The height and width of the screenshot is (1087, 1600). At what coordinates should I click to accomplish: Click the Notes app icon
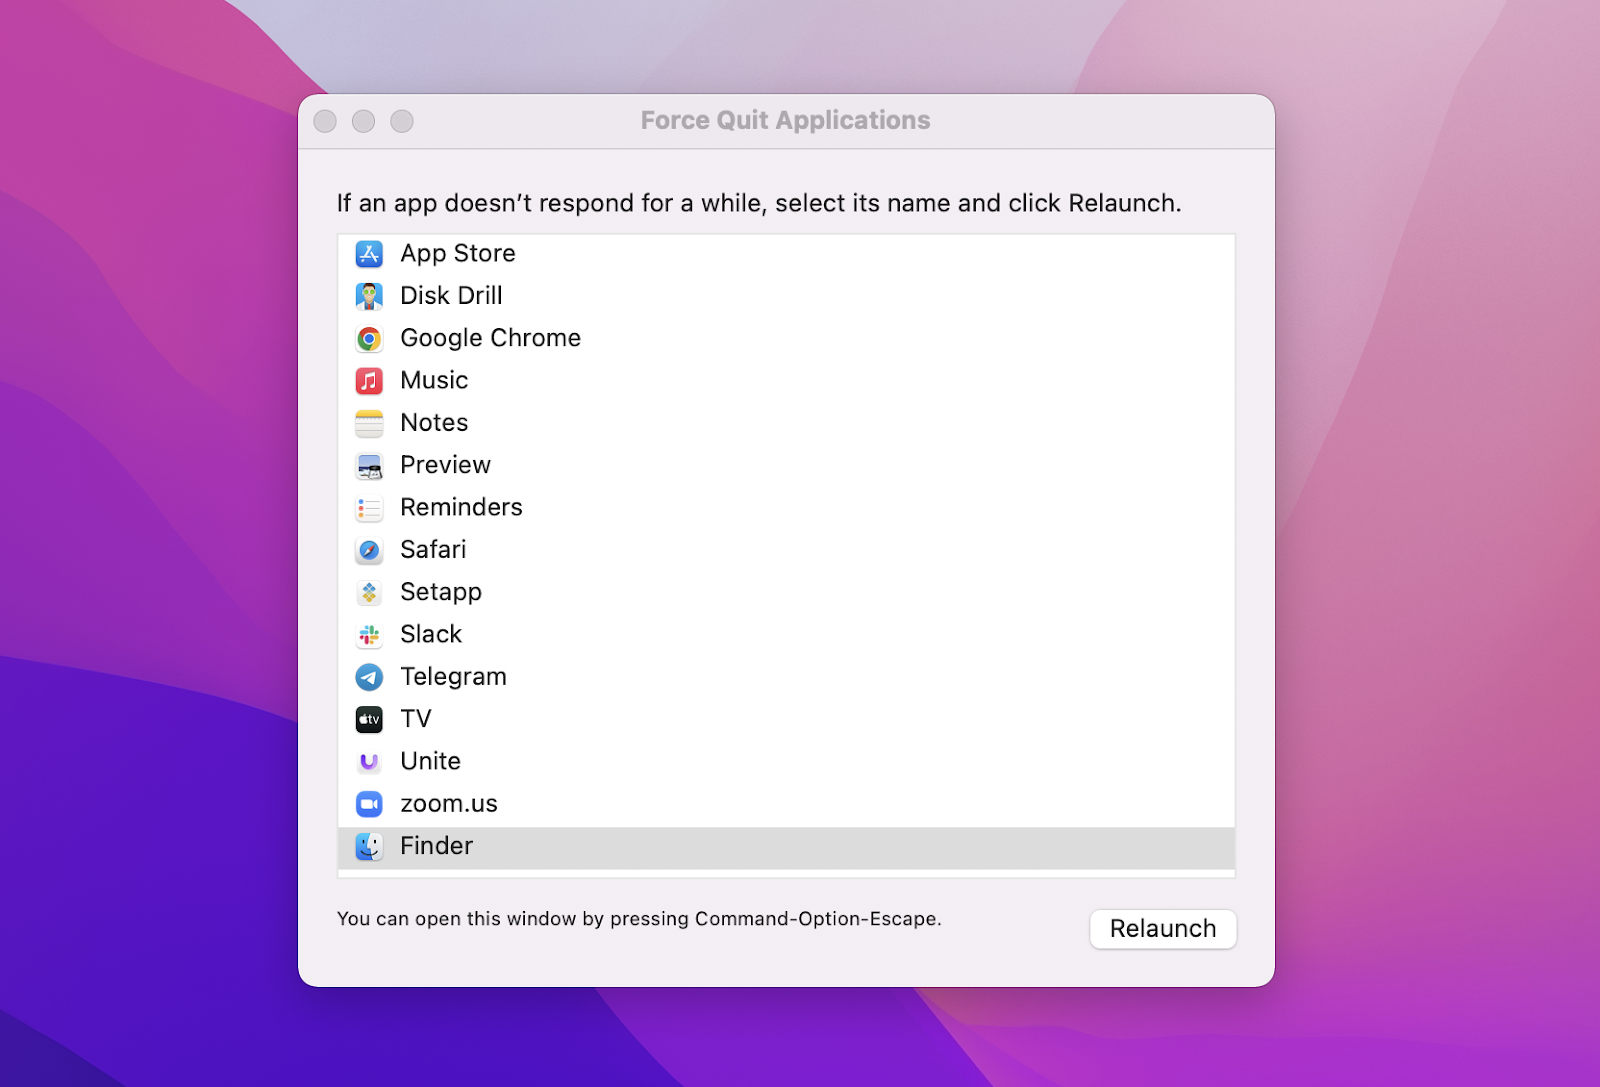click(369, 423)
